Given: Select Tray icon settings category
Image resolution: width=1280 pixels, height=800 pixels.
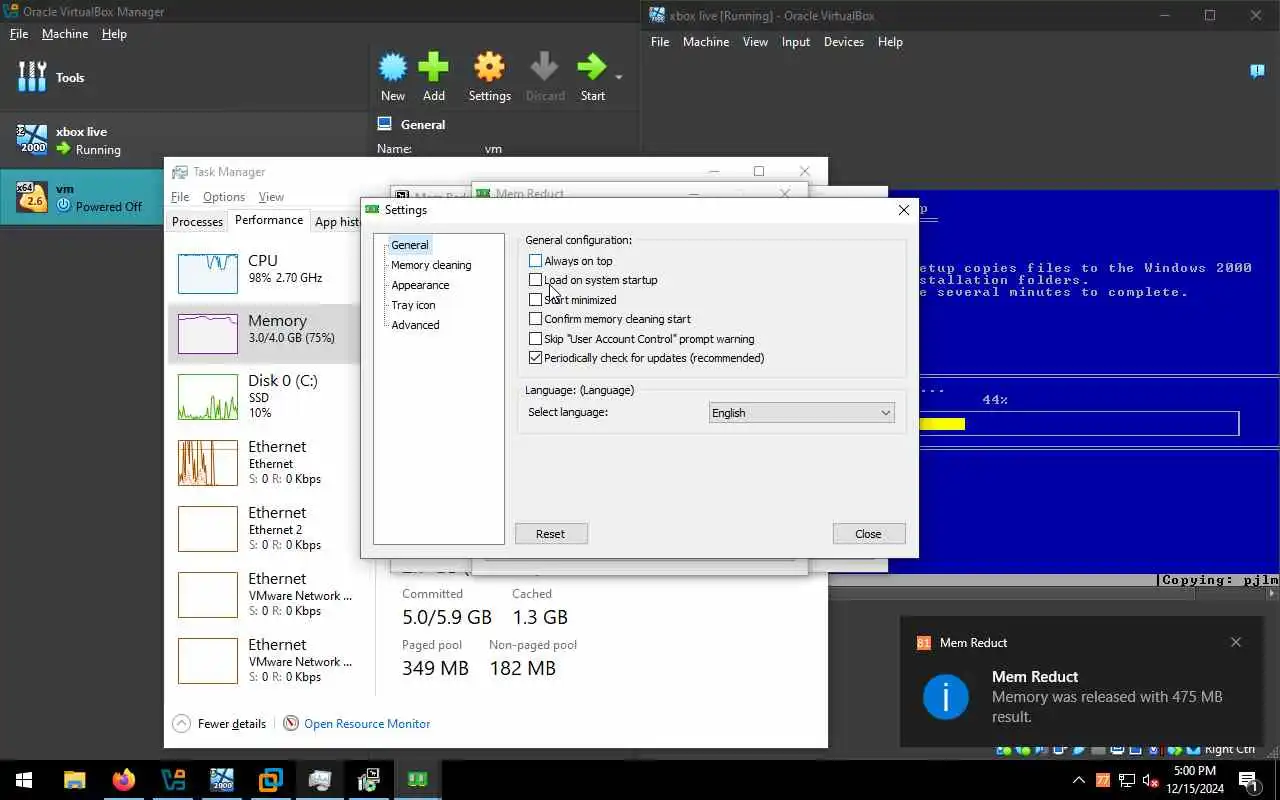Looking at the screenshot, I should point(413,305).
